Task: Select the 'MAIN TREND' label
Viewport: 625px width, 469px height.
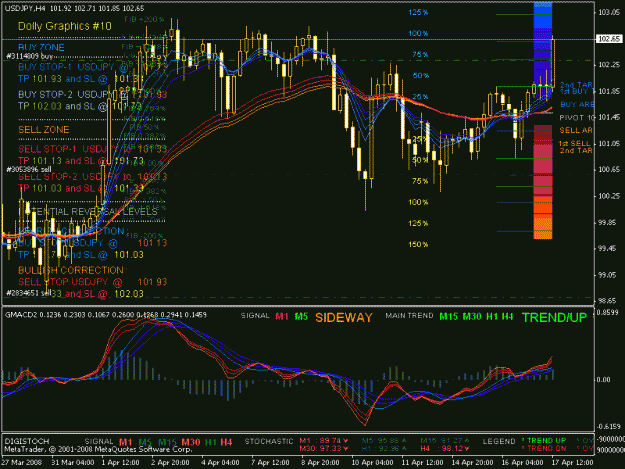Action: [409, 316]
